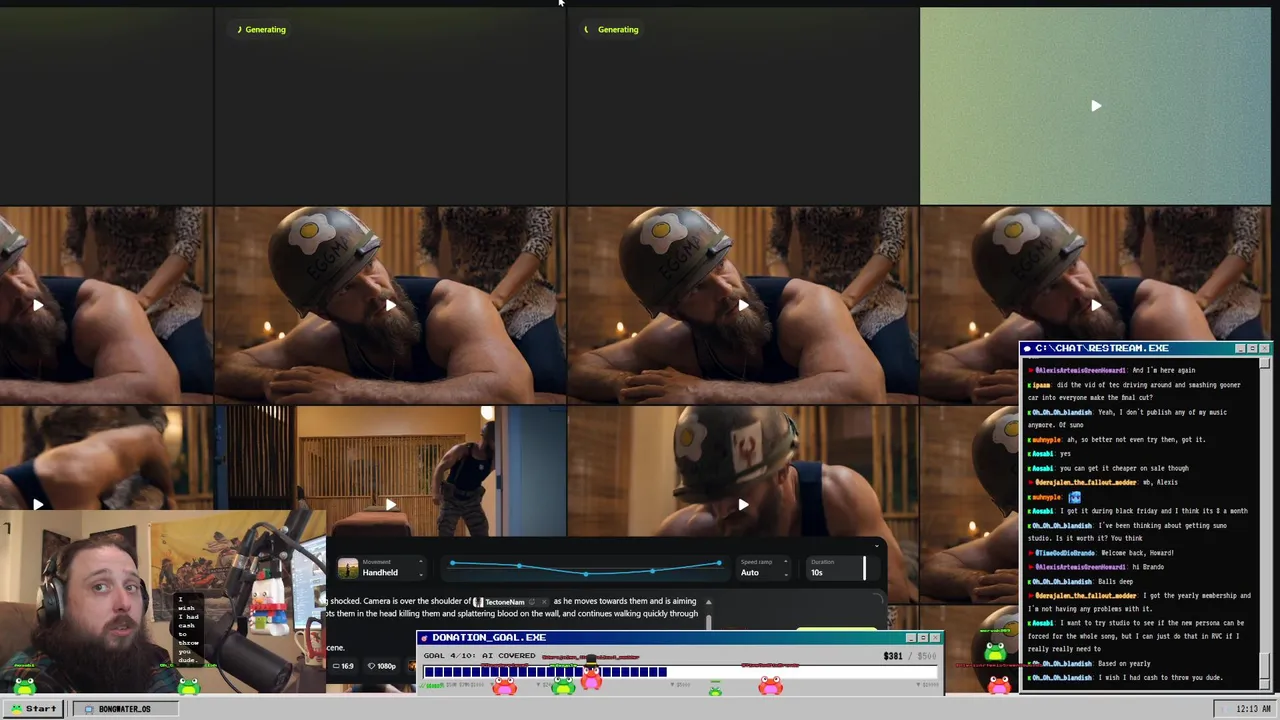Image resolution: width=1280 pixels, height=720 pixels.
Task: Open the second Generating video tile
Action: 742,106
